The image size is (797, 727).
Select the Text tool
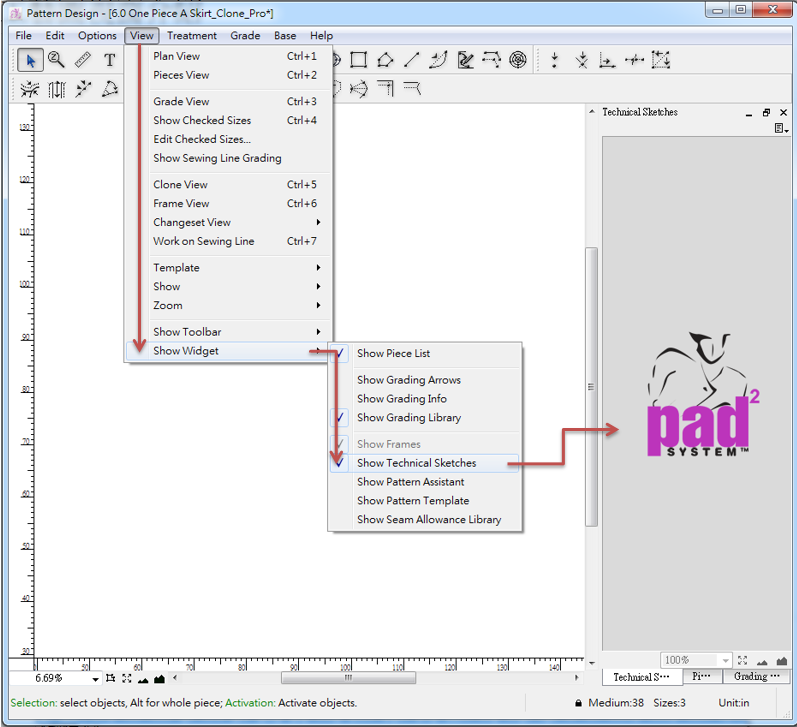click(109, 60)
